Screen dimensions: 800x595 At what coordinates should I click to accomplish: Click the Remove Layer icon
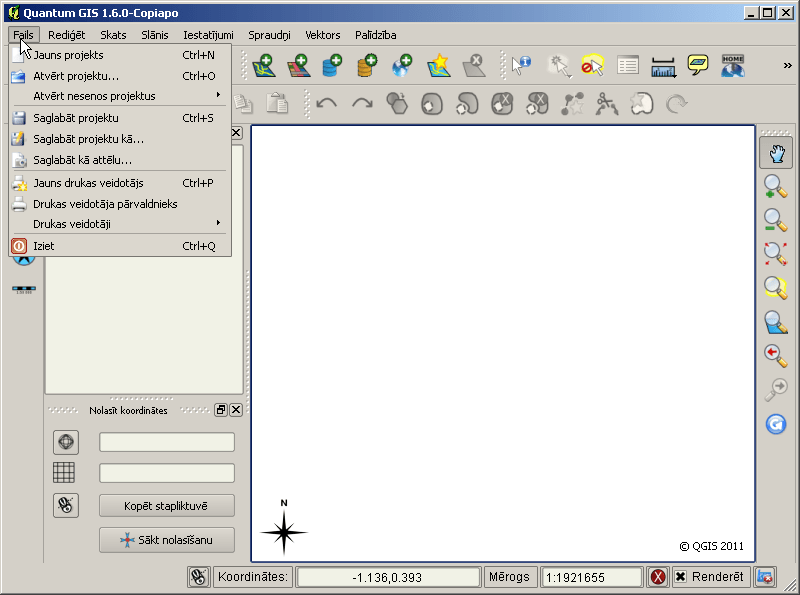pos(474,66)
